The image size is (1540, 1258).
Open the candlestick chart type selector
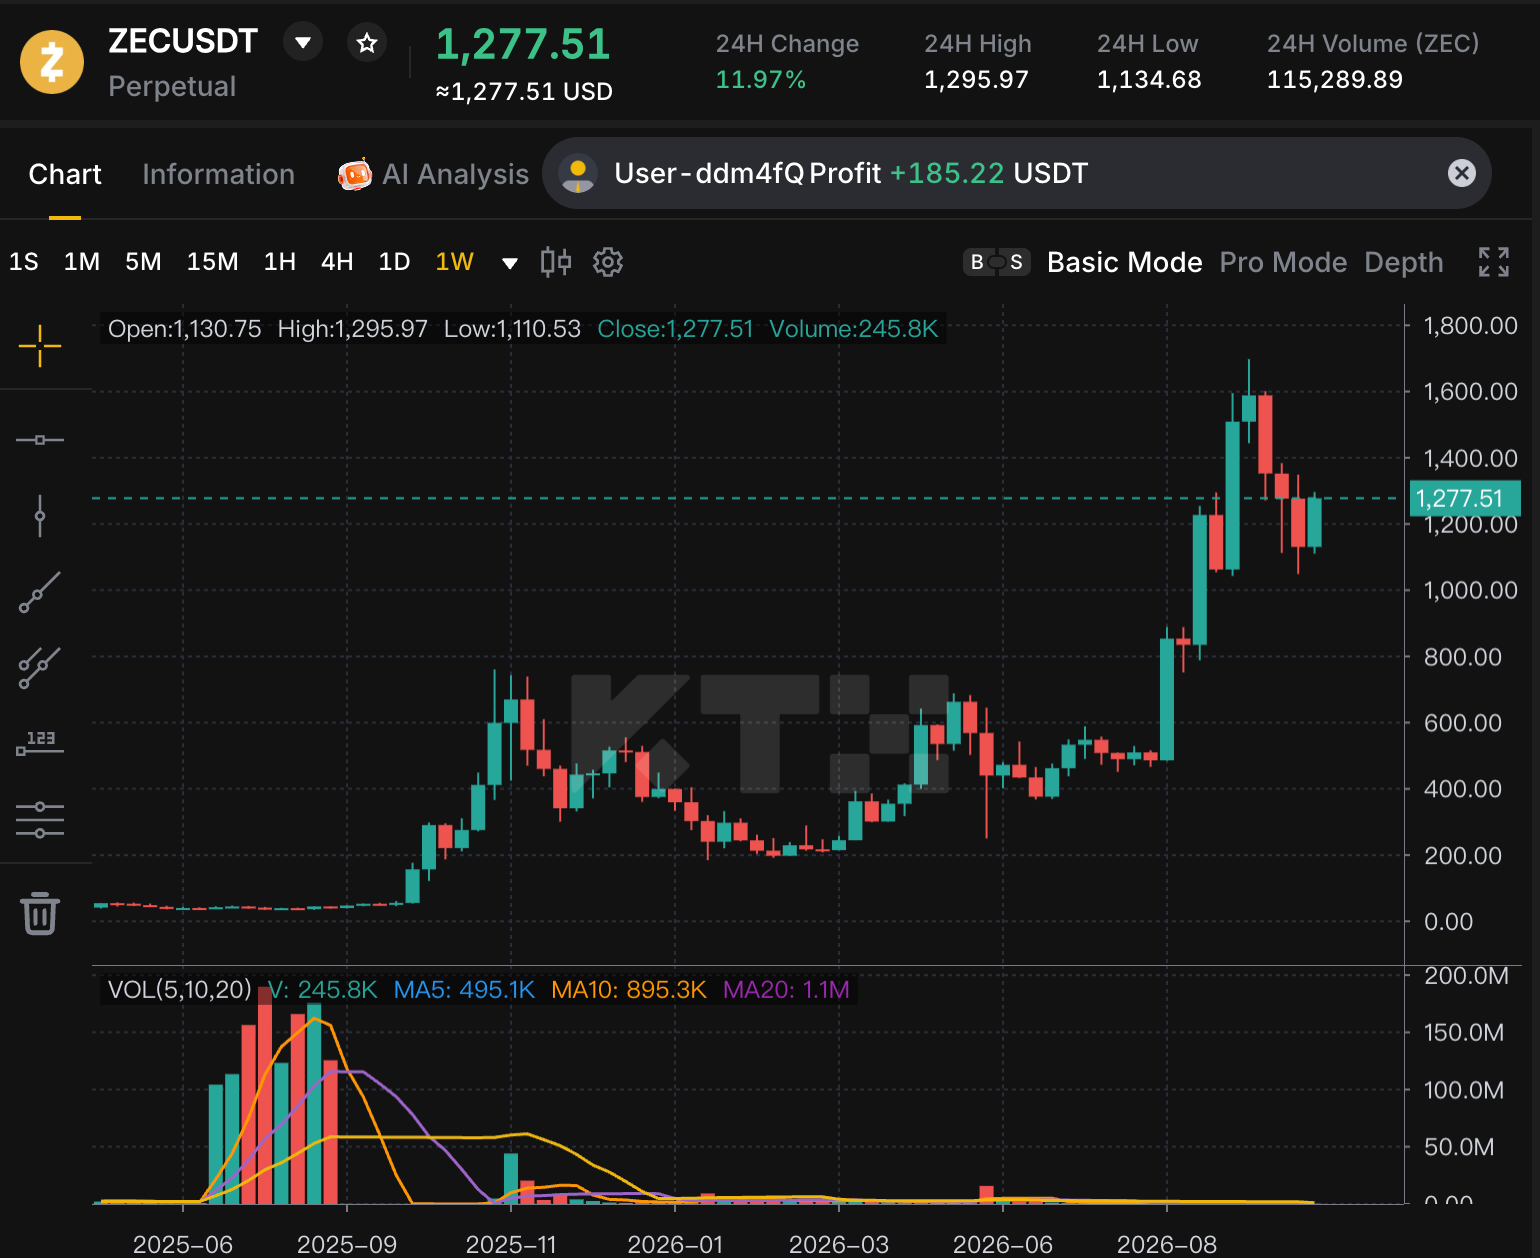coord(556,262)
